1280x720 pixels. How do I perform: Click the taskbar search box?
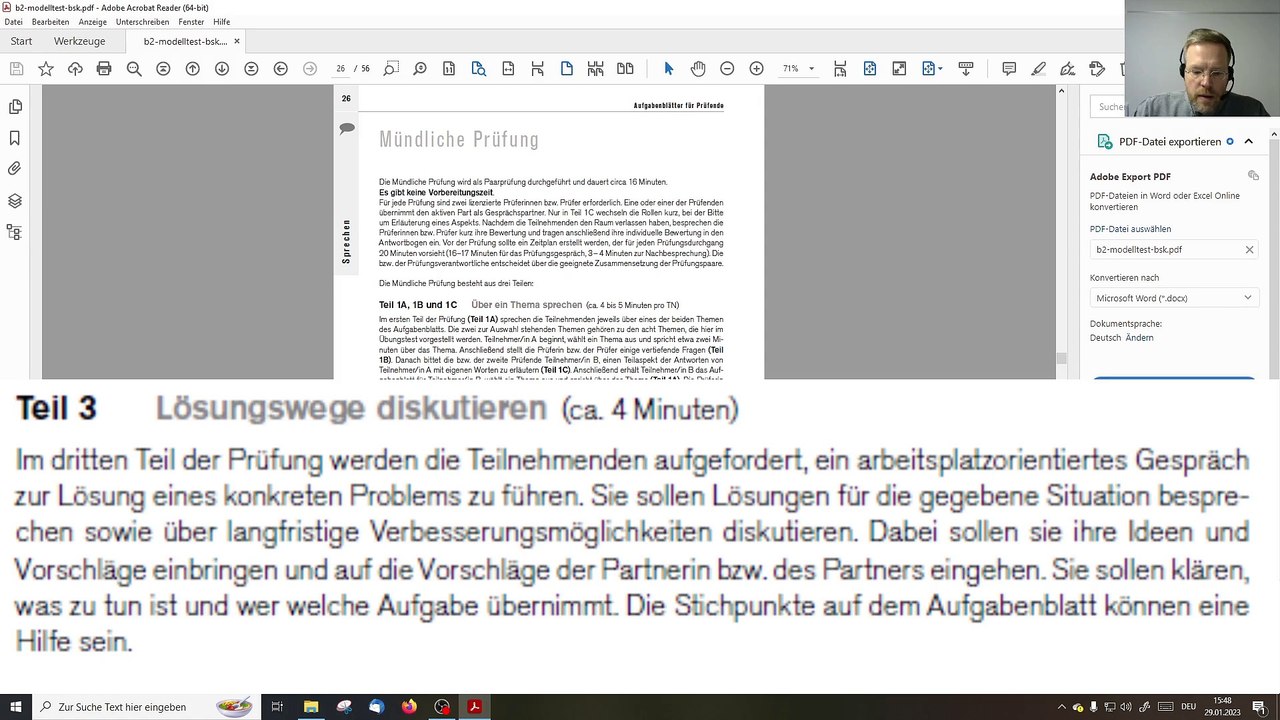[146, 707]
